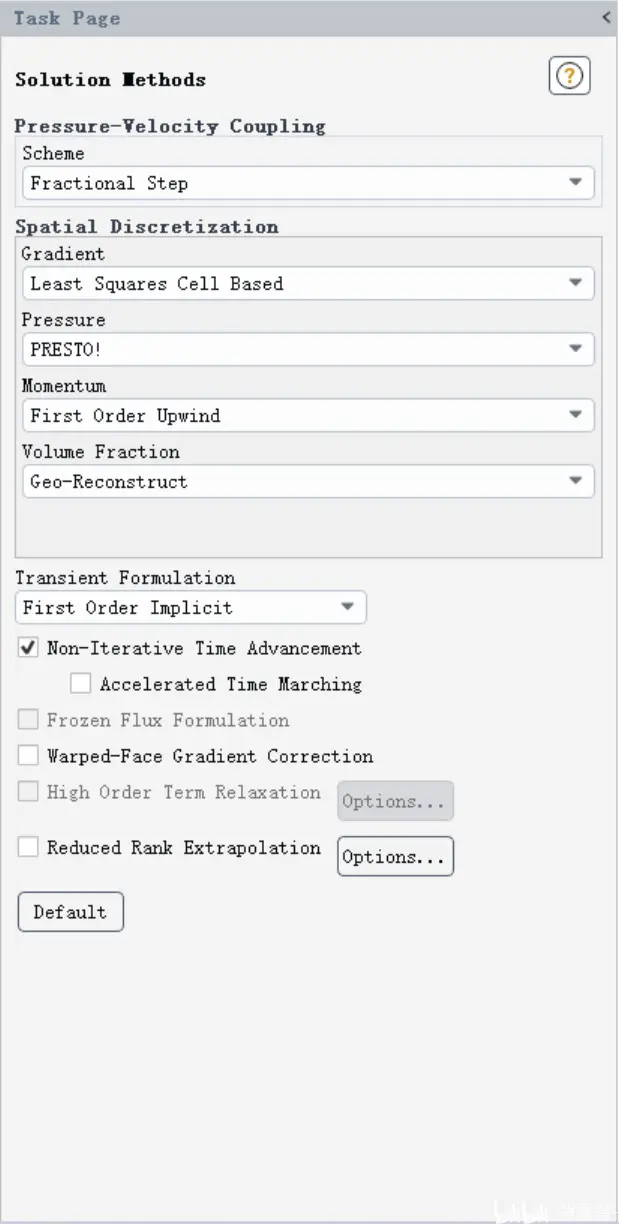This screenshot has height=1224, width=619.
Task: Expand the Gradient Least Squares Cell Based dropdown
Action: [308, 283]
